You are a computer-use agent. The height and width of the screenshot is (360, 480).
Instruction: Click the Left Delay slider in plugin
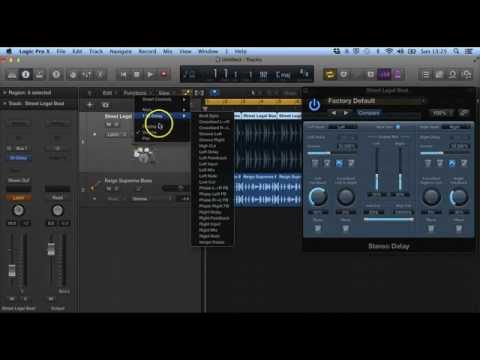pos(332,153)
